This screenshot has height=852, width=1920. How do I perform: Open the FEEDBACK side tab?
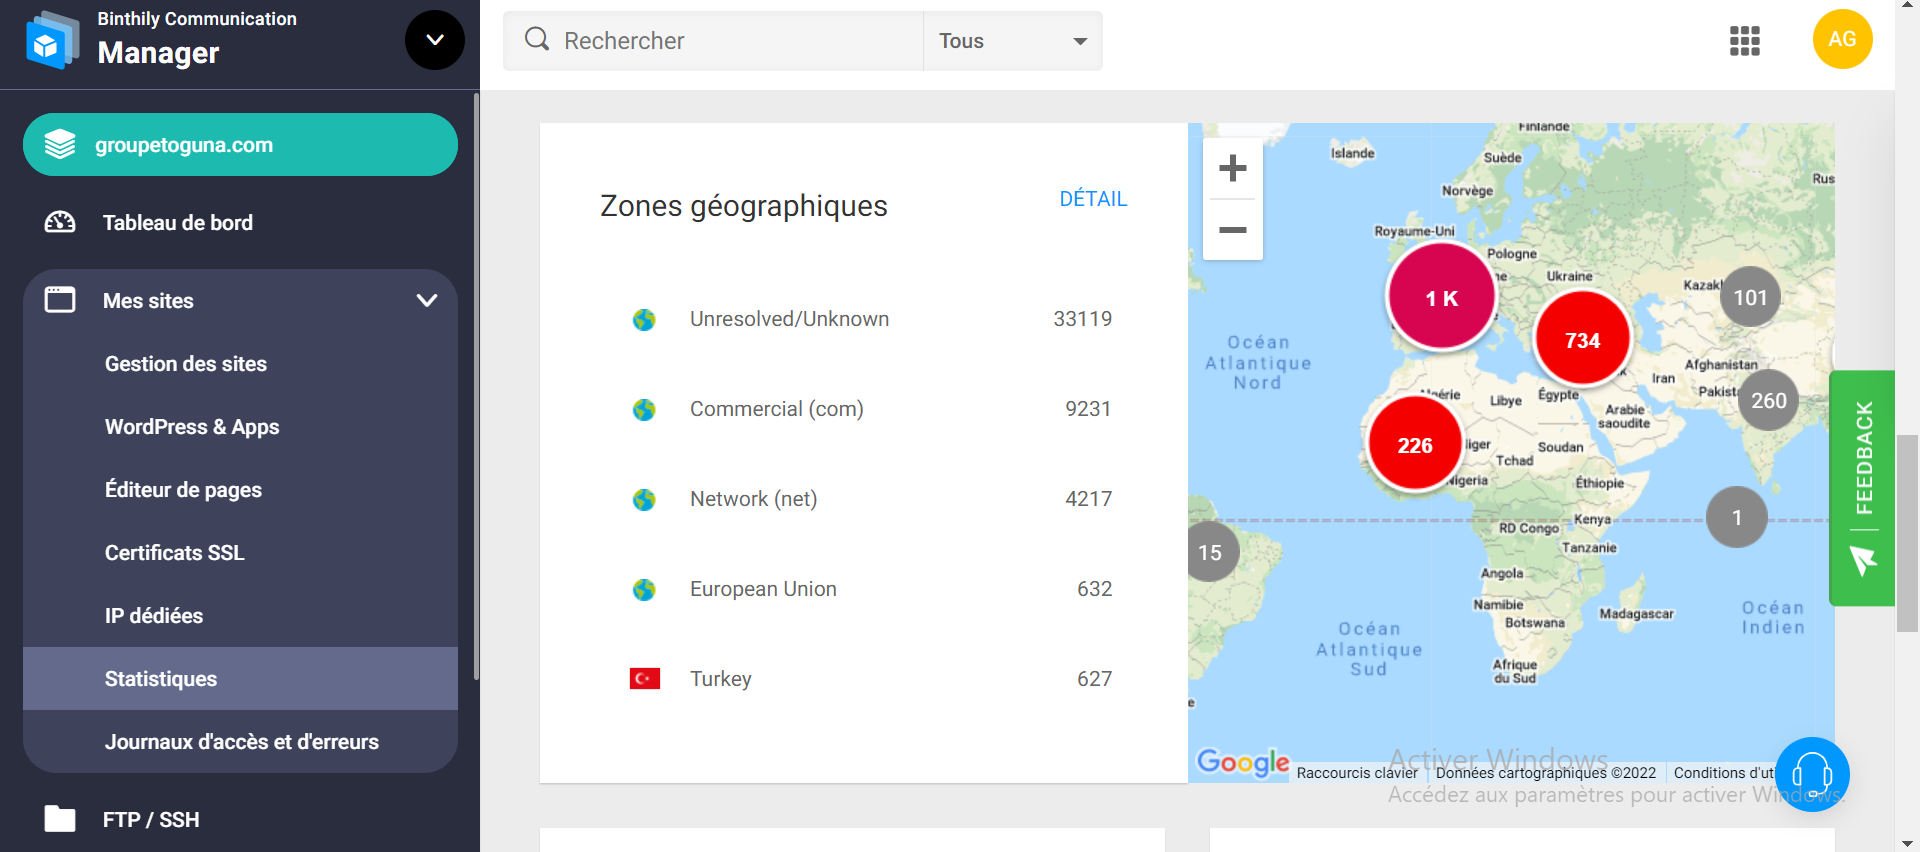(x=1862, y=488)
